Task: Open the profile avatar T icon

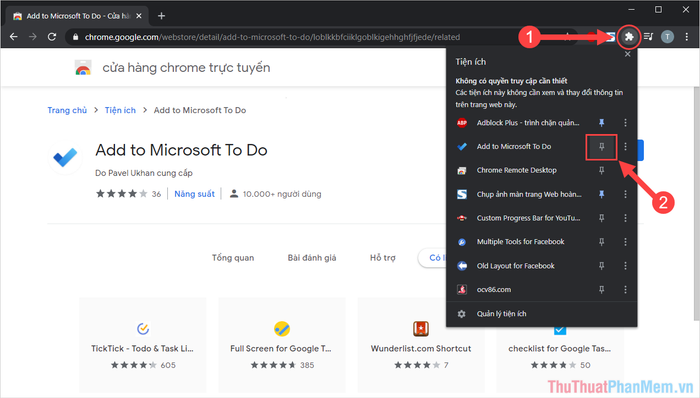Action: coord(667,37)
